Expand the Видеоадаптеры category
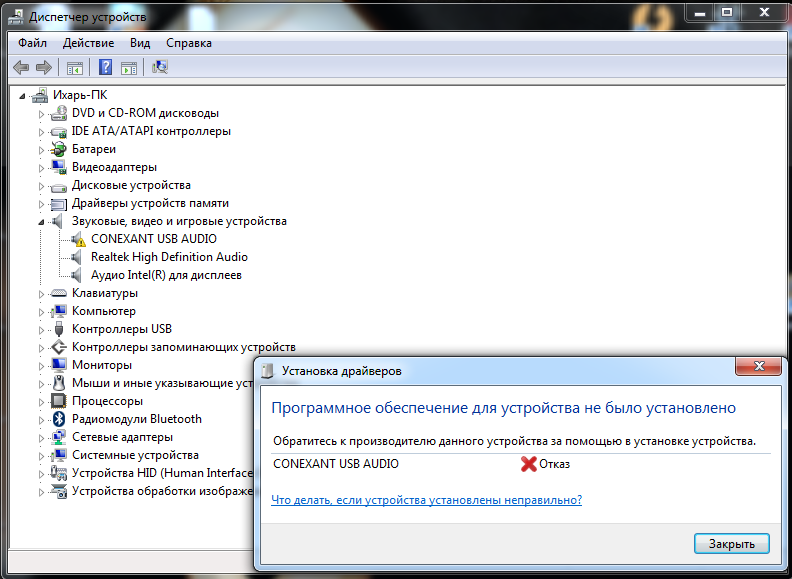This screenshot has height=579, width=792. click(x=41, y=168)
